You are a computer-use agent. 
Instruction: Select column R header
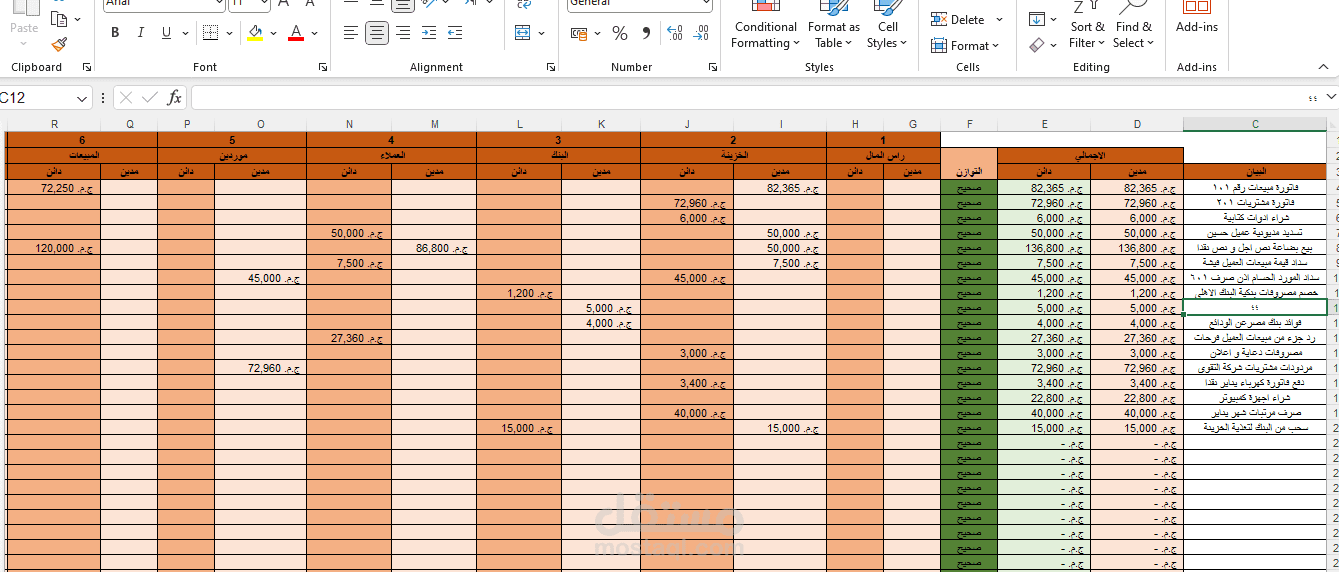point(54,124)
